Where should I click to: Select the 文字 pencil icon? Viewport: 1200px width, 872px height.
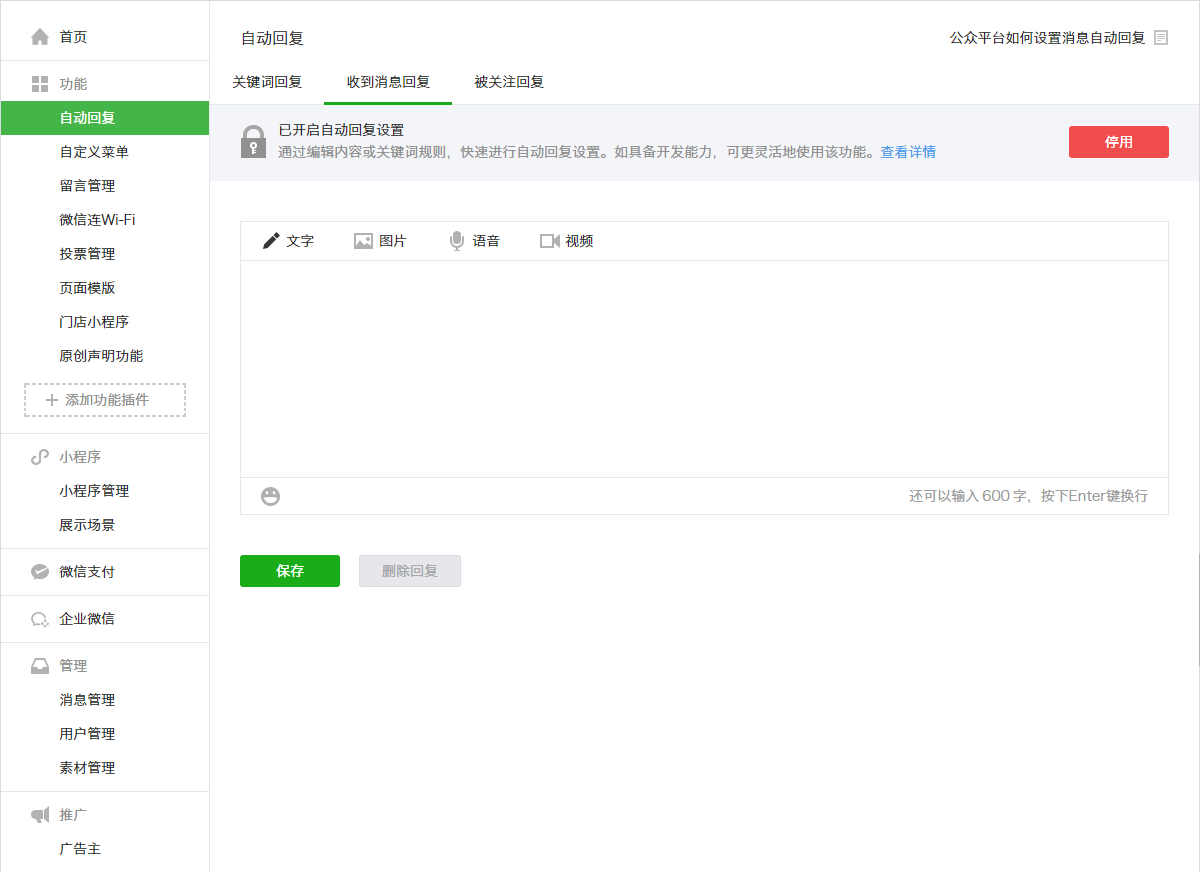coord(271,241)
